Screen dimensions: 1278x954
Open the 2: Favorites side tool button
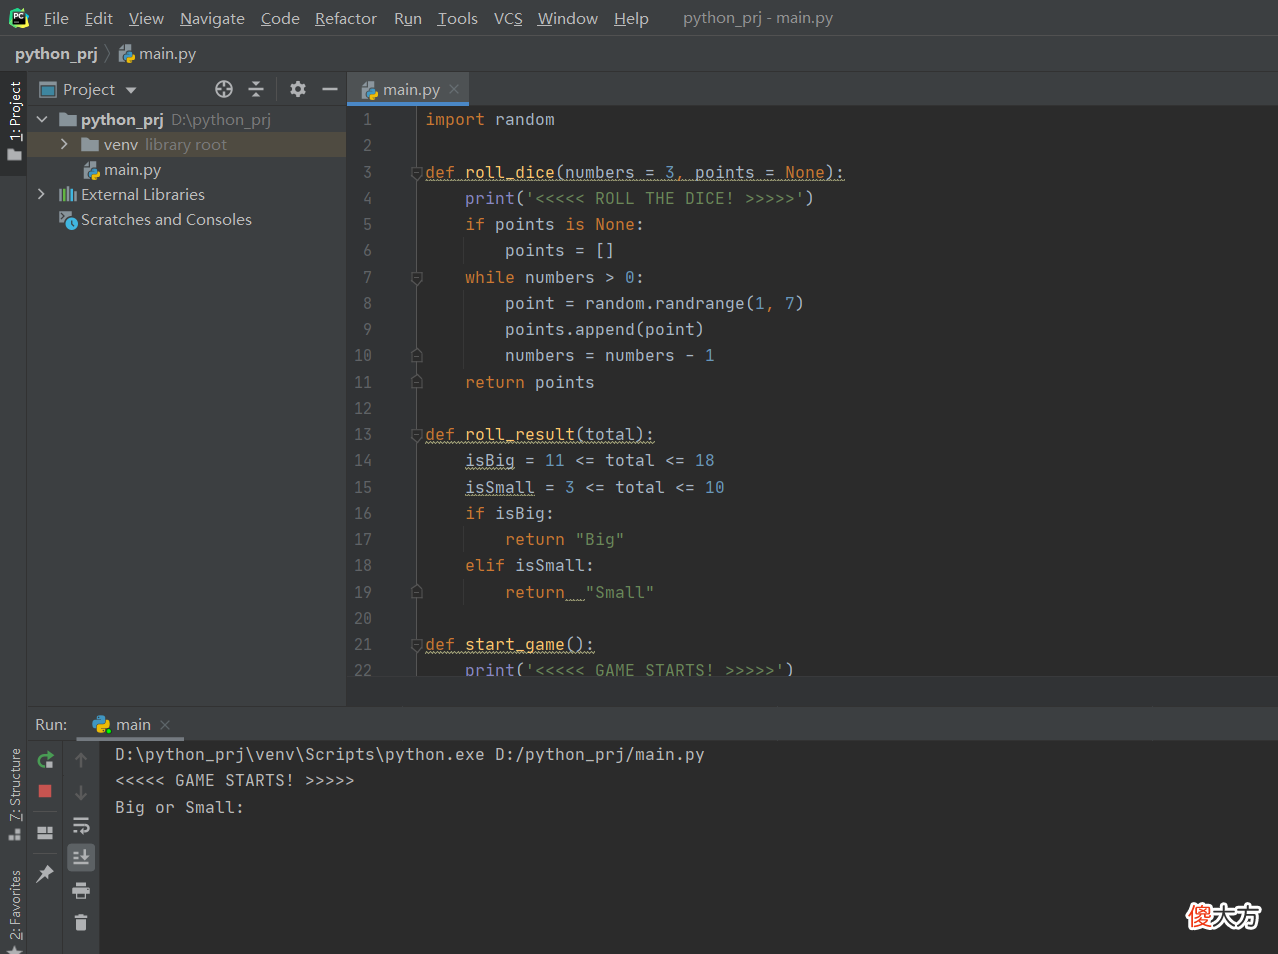click(14, 910)
